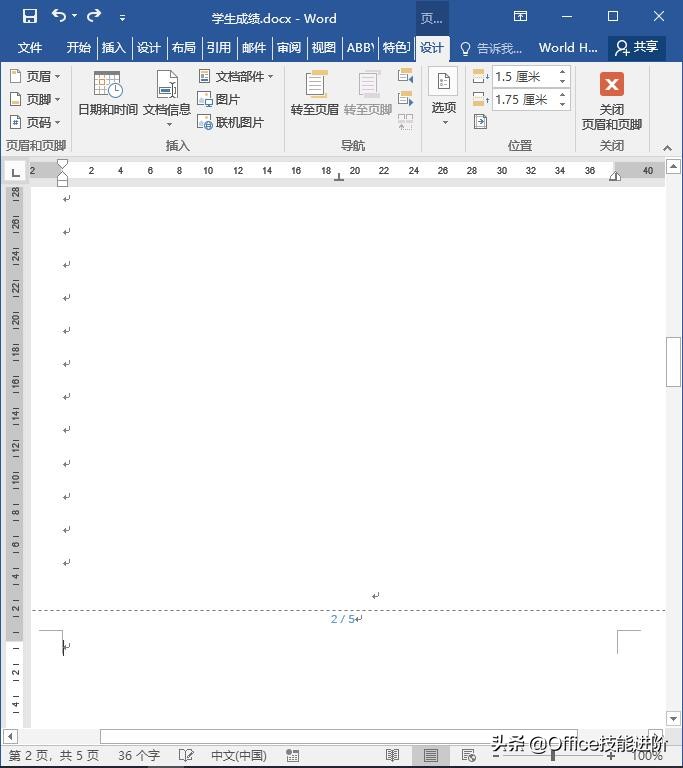Screen dimensions: 683x768
Task: Click the next section navigation icon
Action: (x=405, y=98)
